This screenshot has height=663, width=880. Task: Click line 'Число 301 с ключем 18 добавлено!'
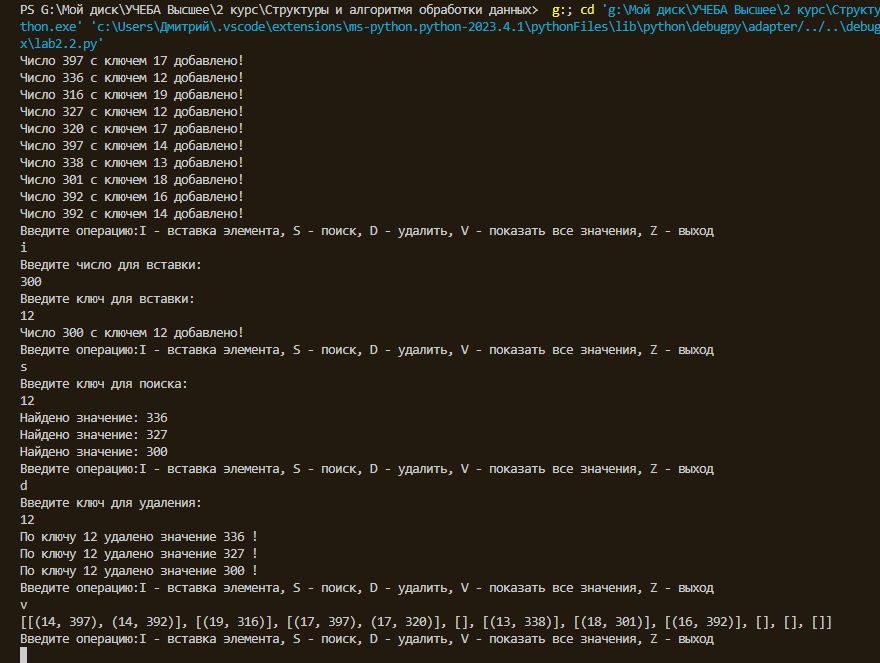(132, 180)
